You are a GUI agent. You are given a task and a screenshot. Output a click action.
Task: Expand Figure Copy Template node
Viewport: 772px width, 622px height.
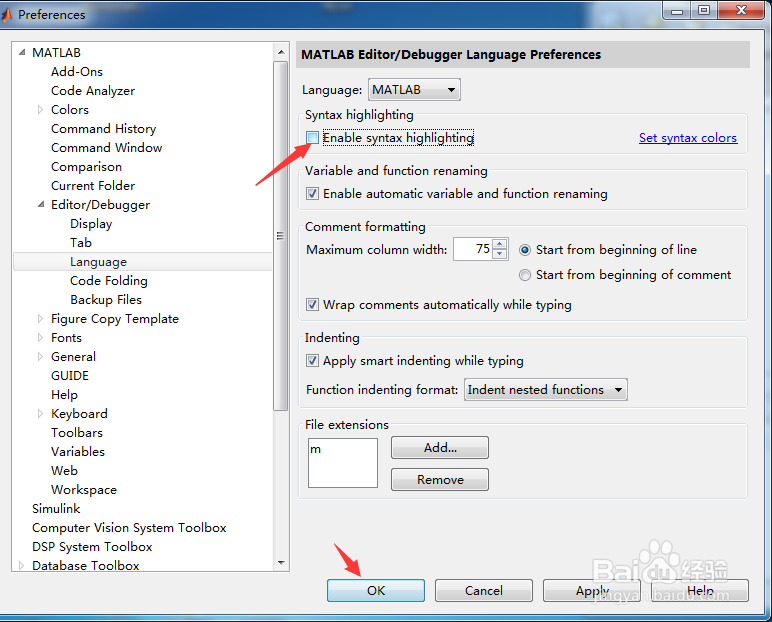coord(40,319)
